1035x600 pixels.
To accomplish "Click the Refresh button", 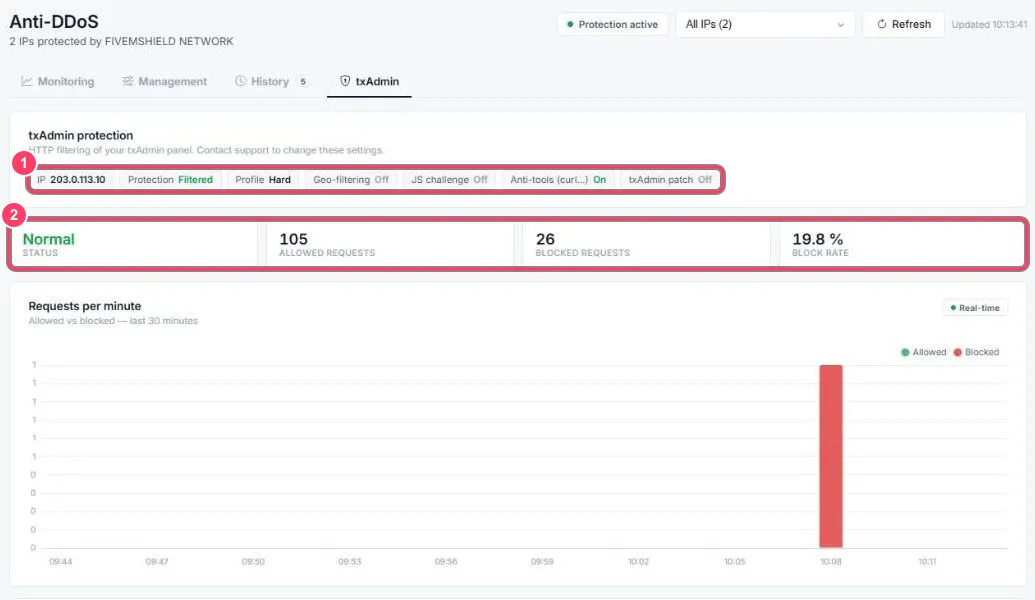I will 903,24.
